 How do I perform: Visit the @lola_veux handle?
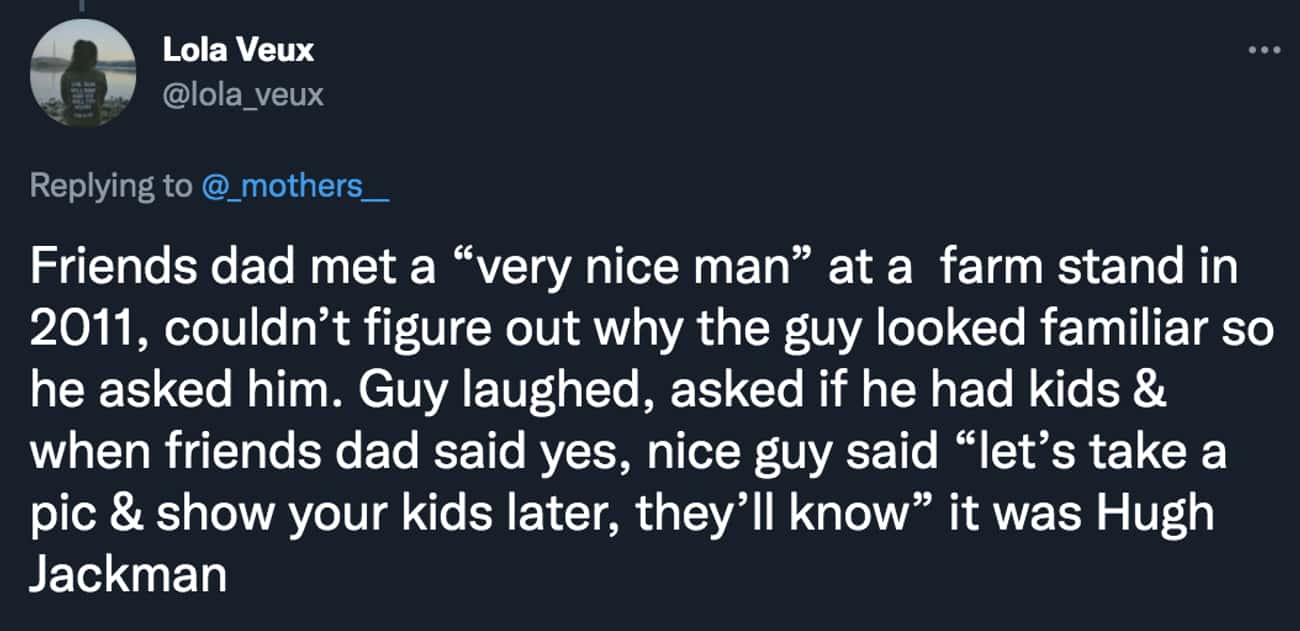pyautogui.click(x=243, y=95)
